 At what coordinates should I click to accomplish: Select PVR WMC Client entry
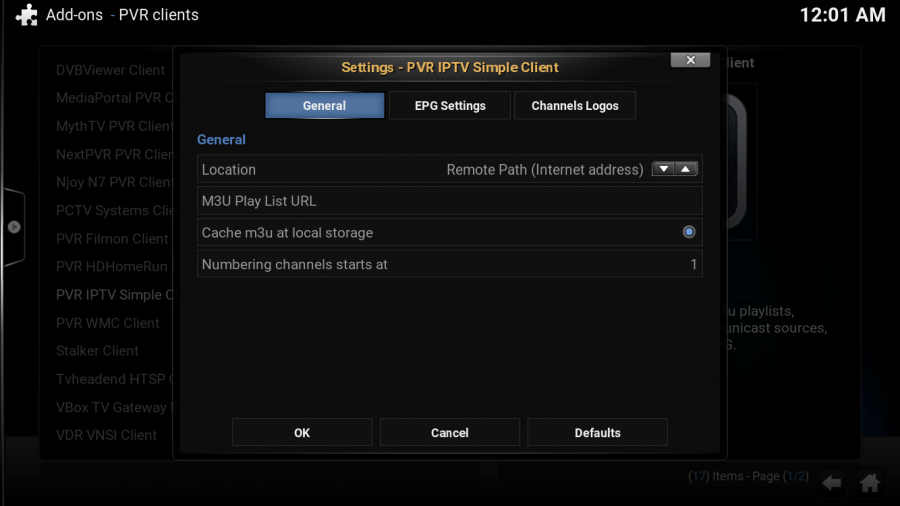[x=107, y=323]
